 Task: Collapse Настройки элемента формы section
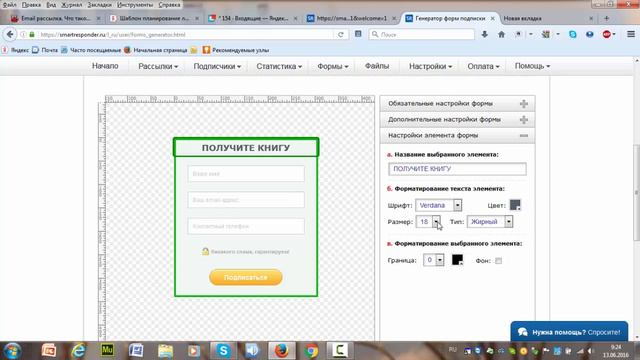point(457,136)
